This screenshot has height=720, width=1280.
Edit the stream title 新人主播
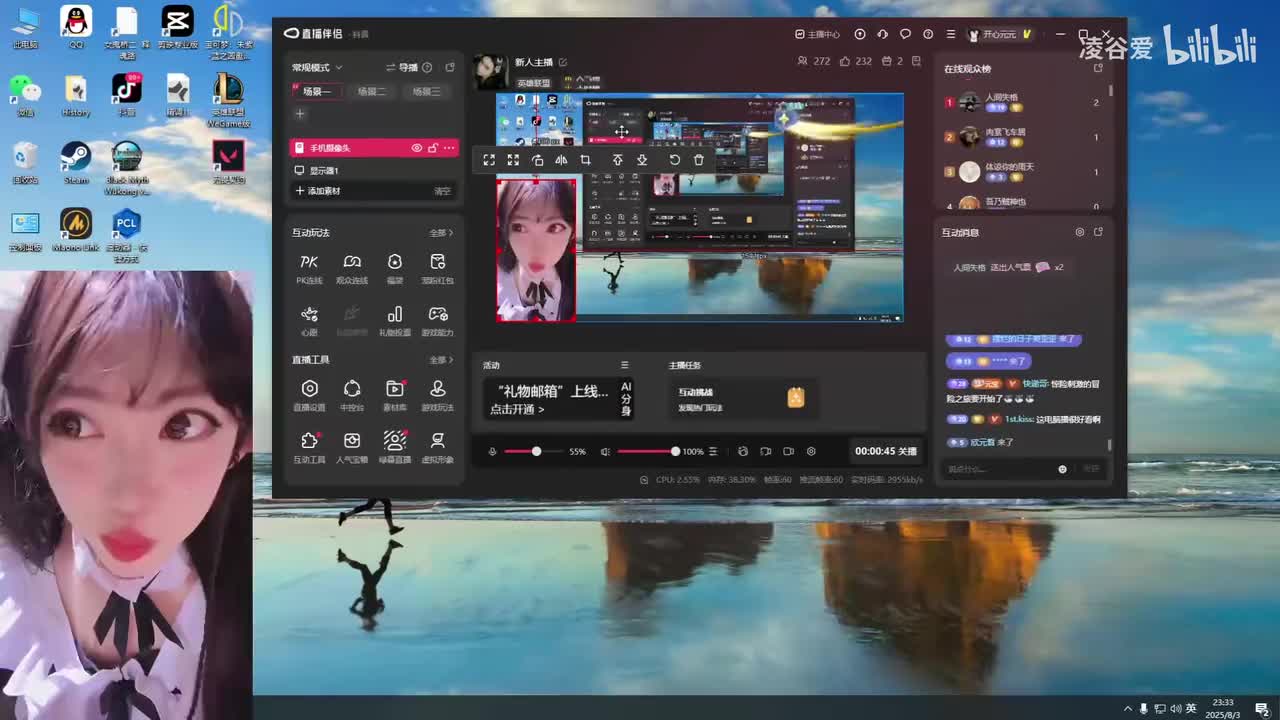point(563,62)
